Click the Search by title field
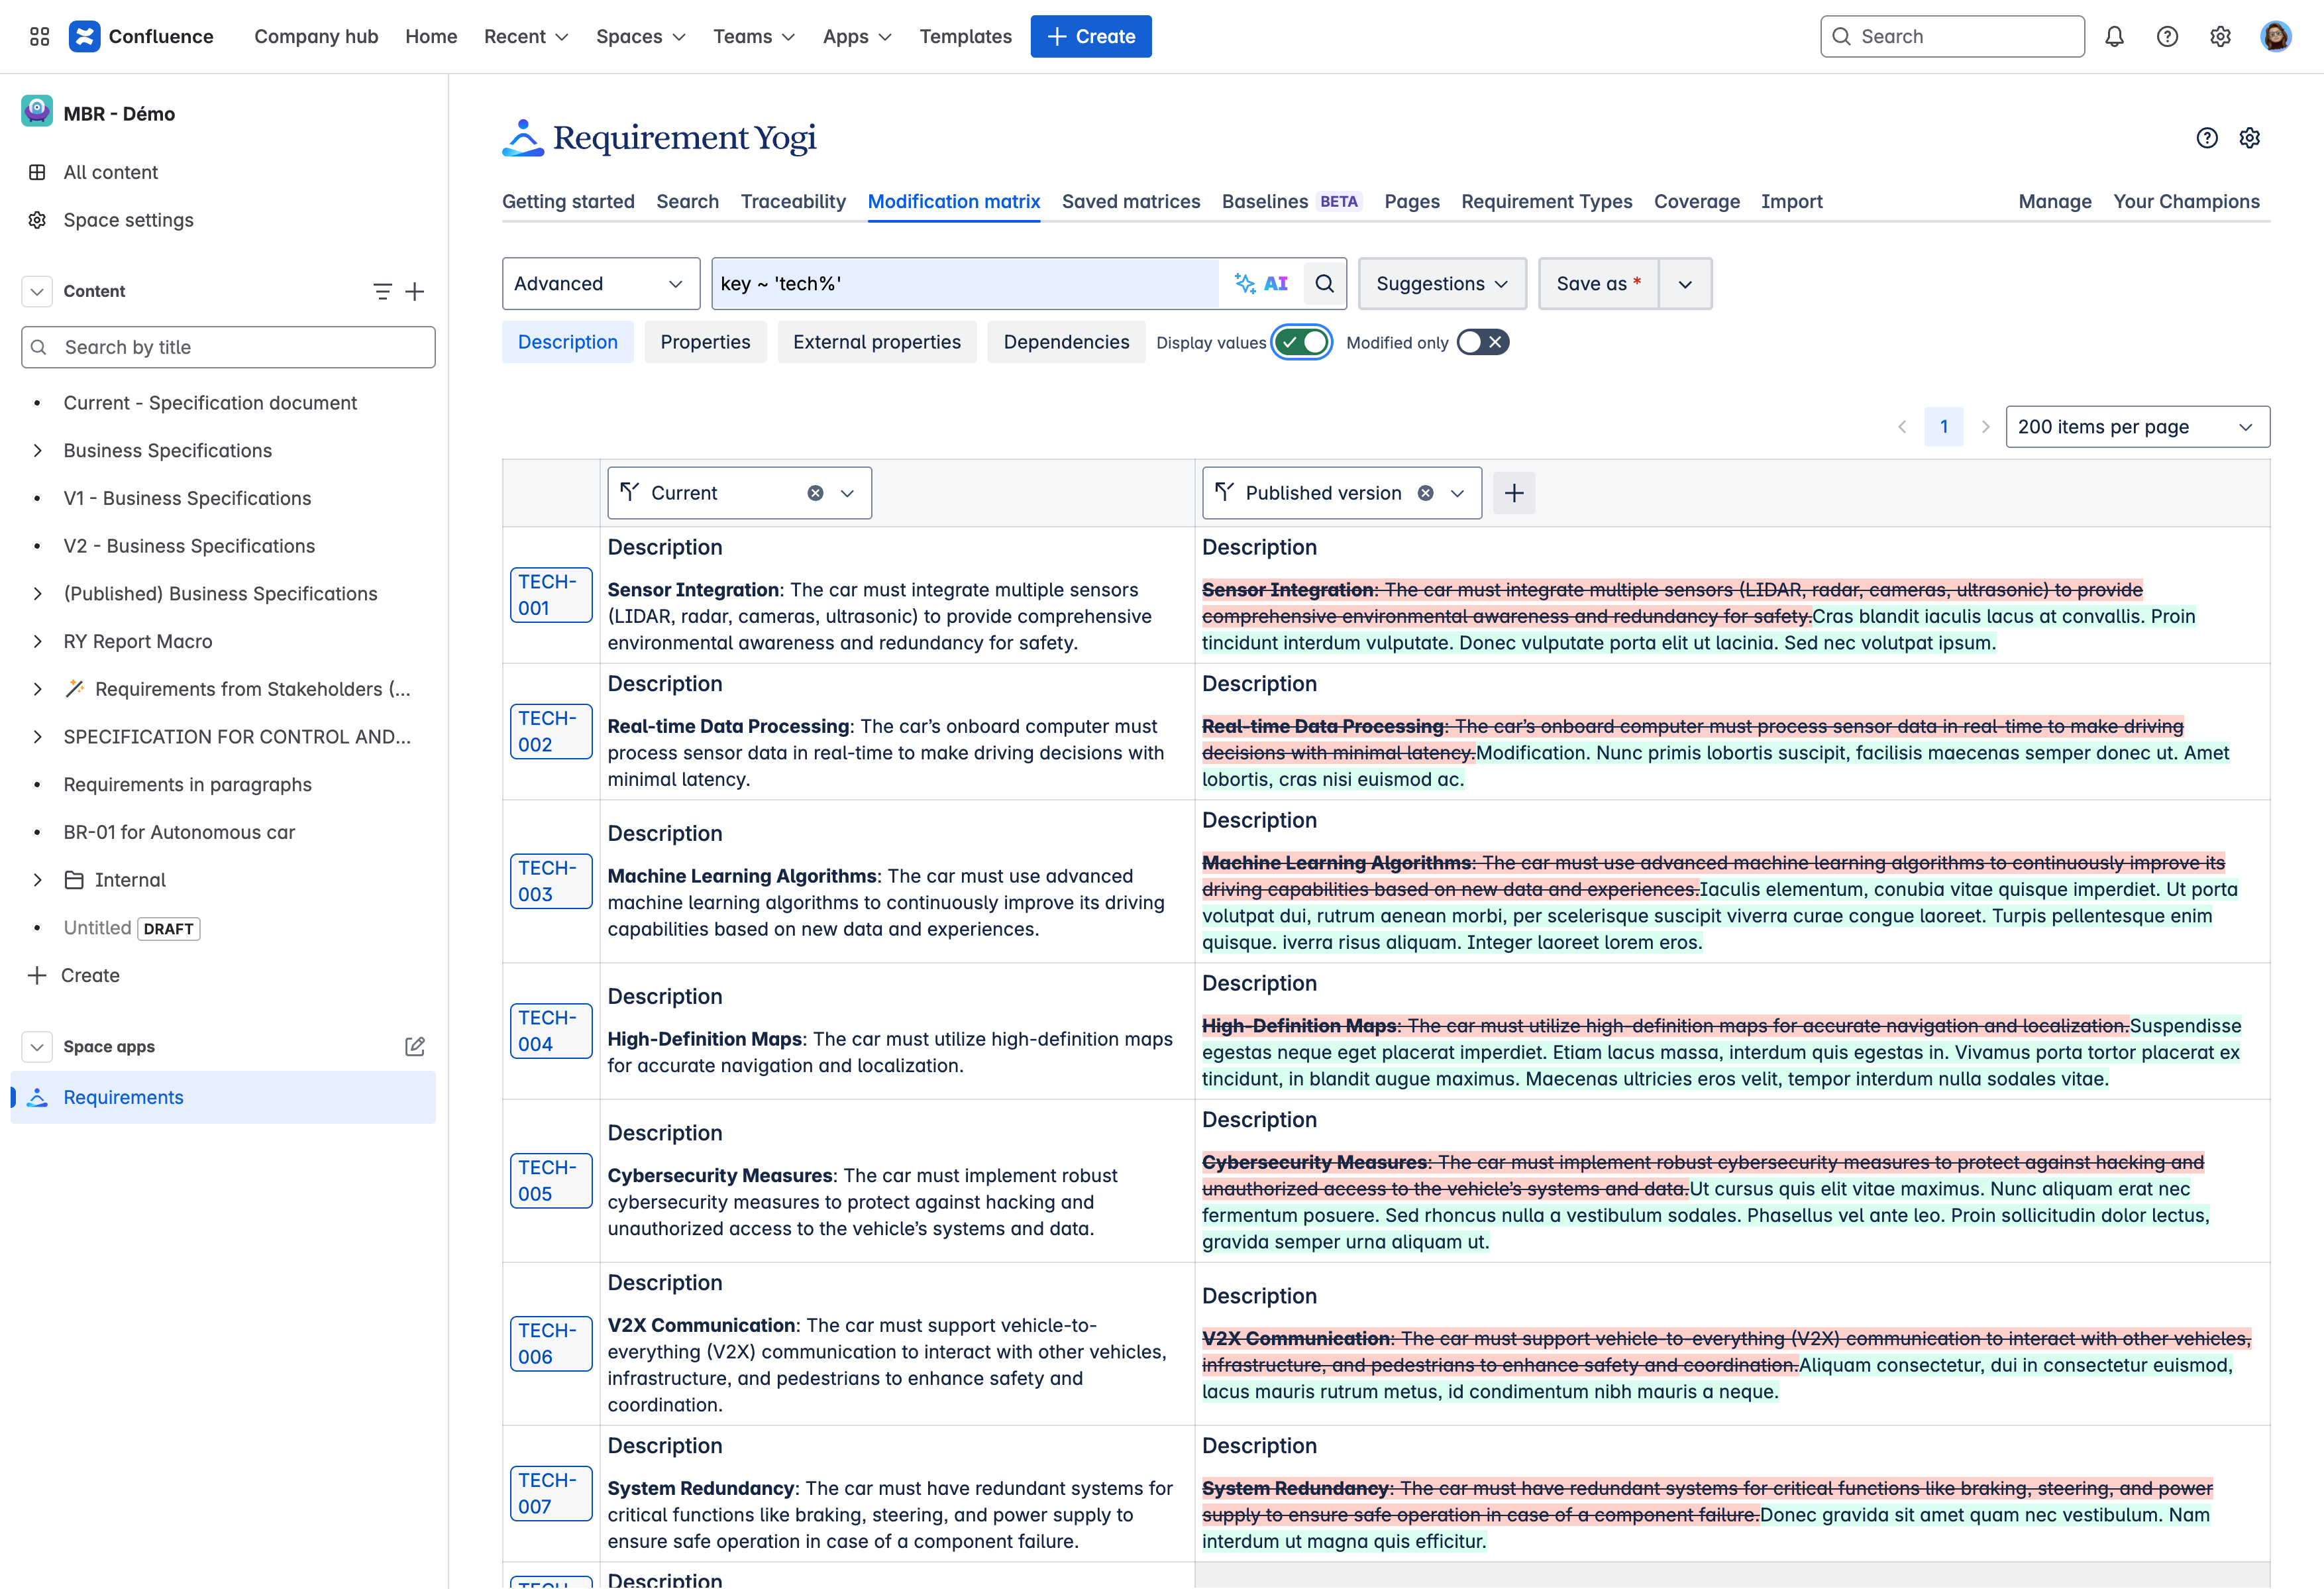The width and height of the screenshot is (2324, 1589). [x=228, y=347]
